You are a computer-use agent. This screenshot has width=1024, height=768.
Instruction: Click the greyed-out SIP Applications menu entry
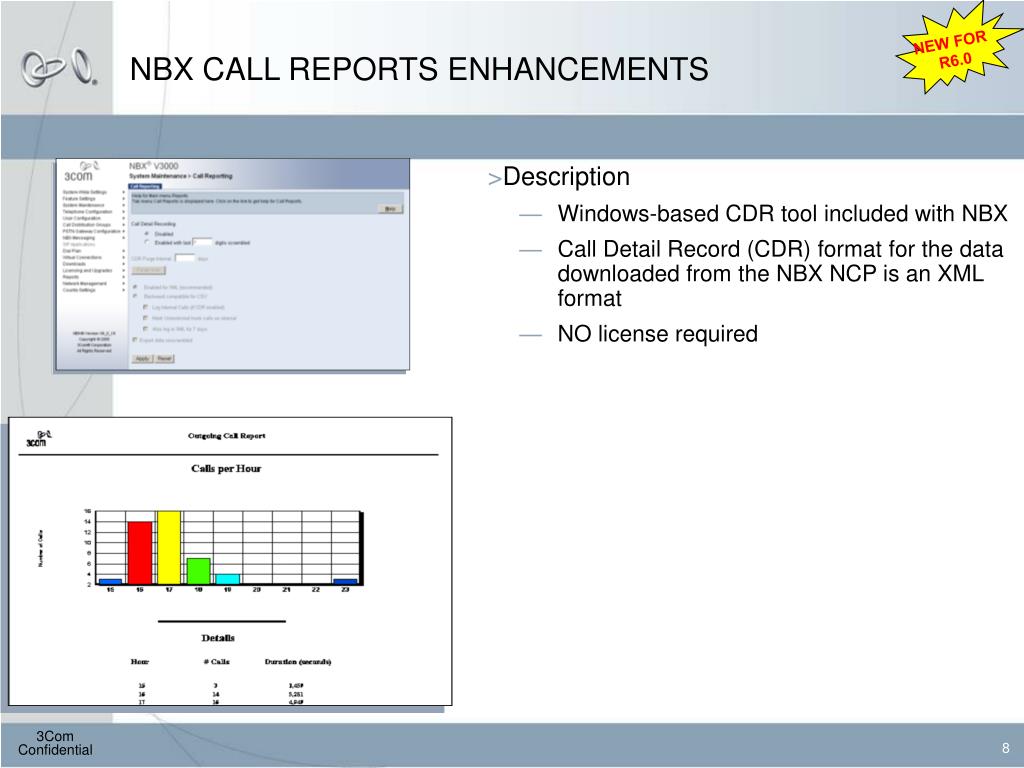click(79, 244)
